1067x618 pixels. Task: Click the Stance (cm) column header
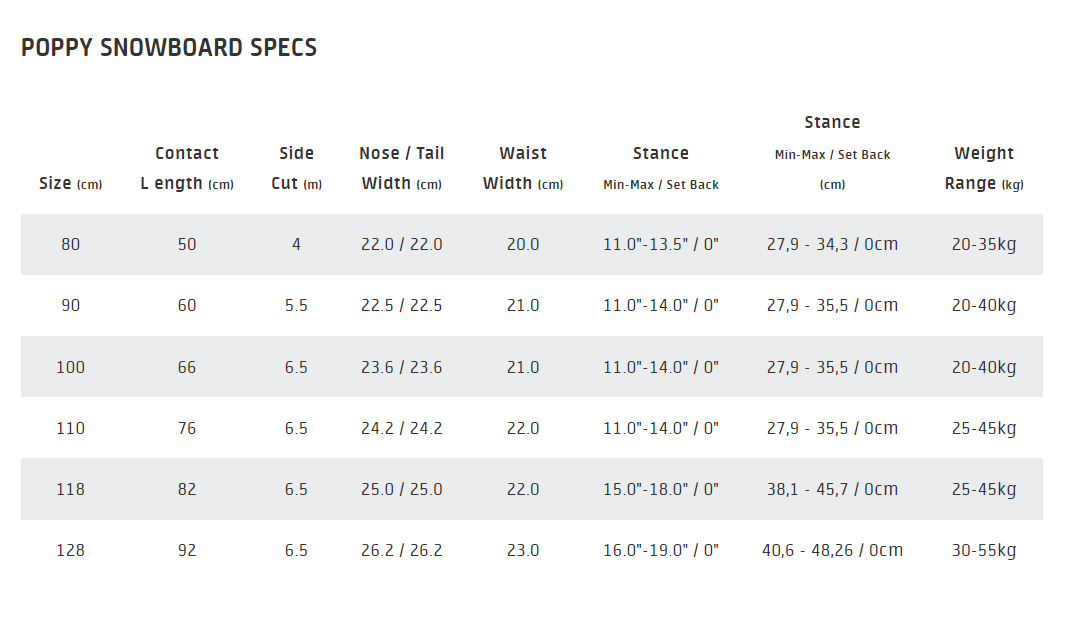click(x=832, y=152)
